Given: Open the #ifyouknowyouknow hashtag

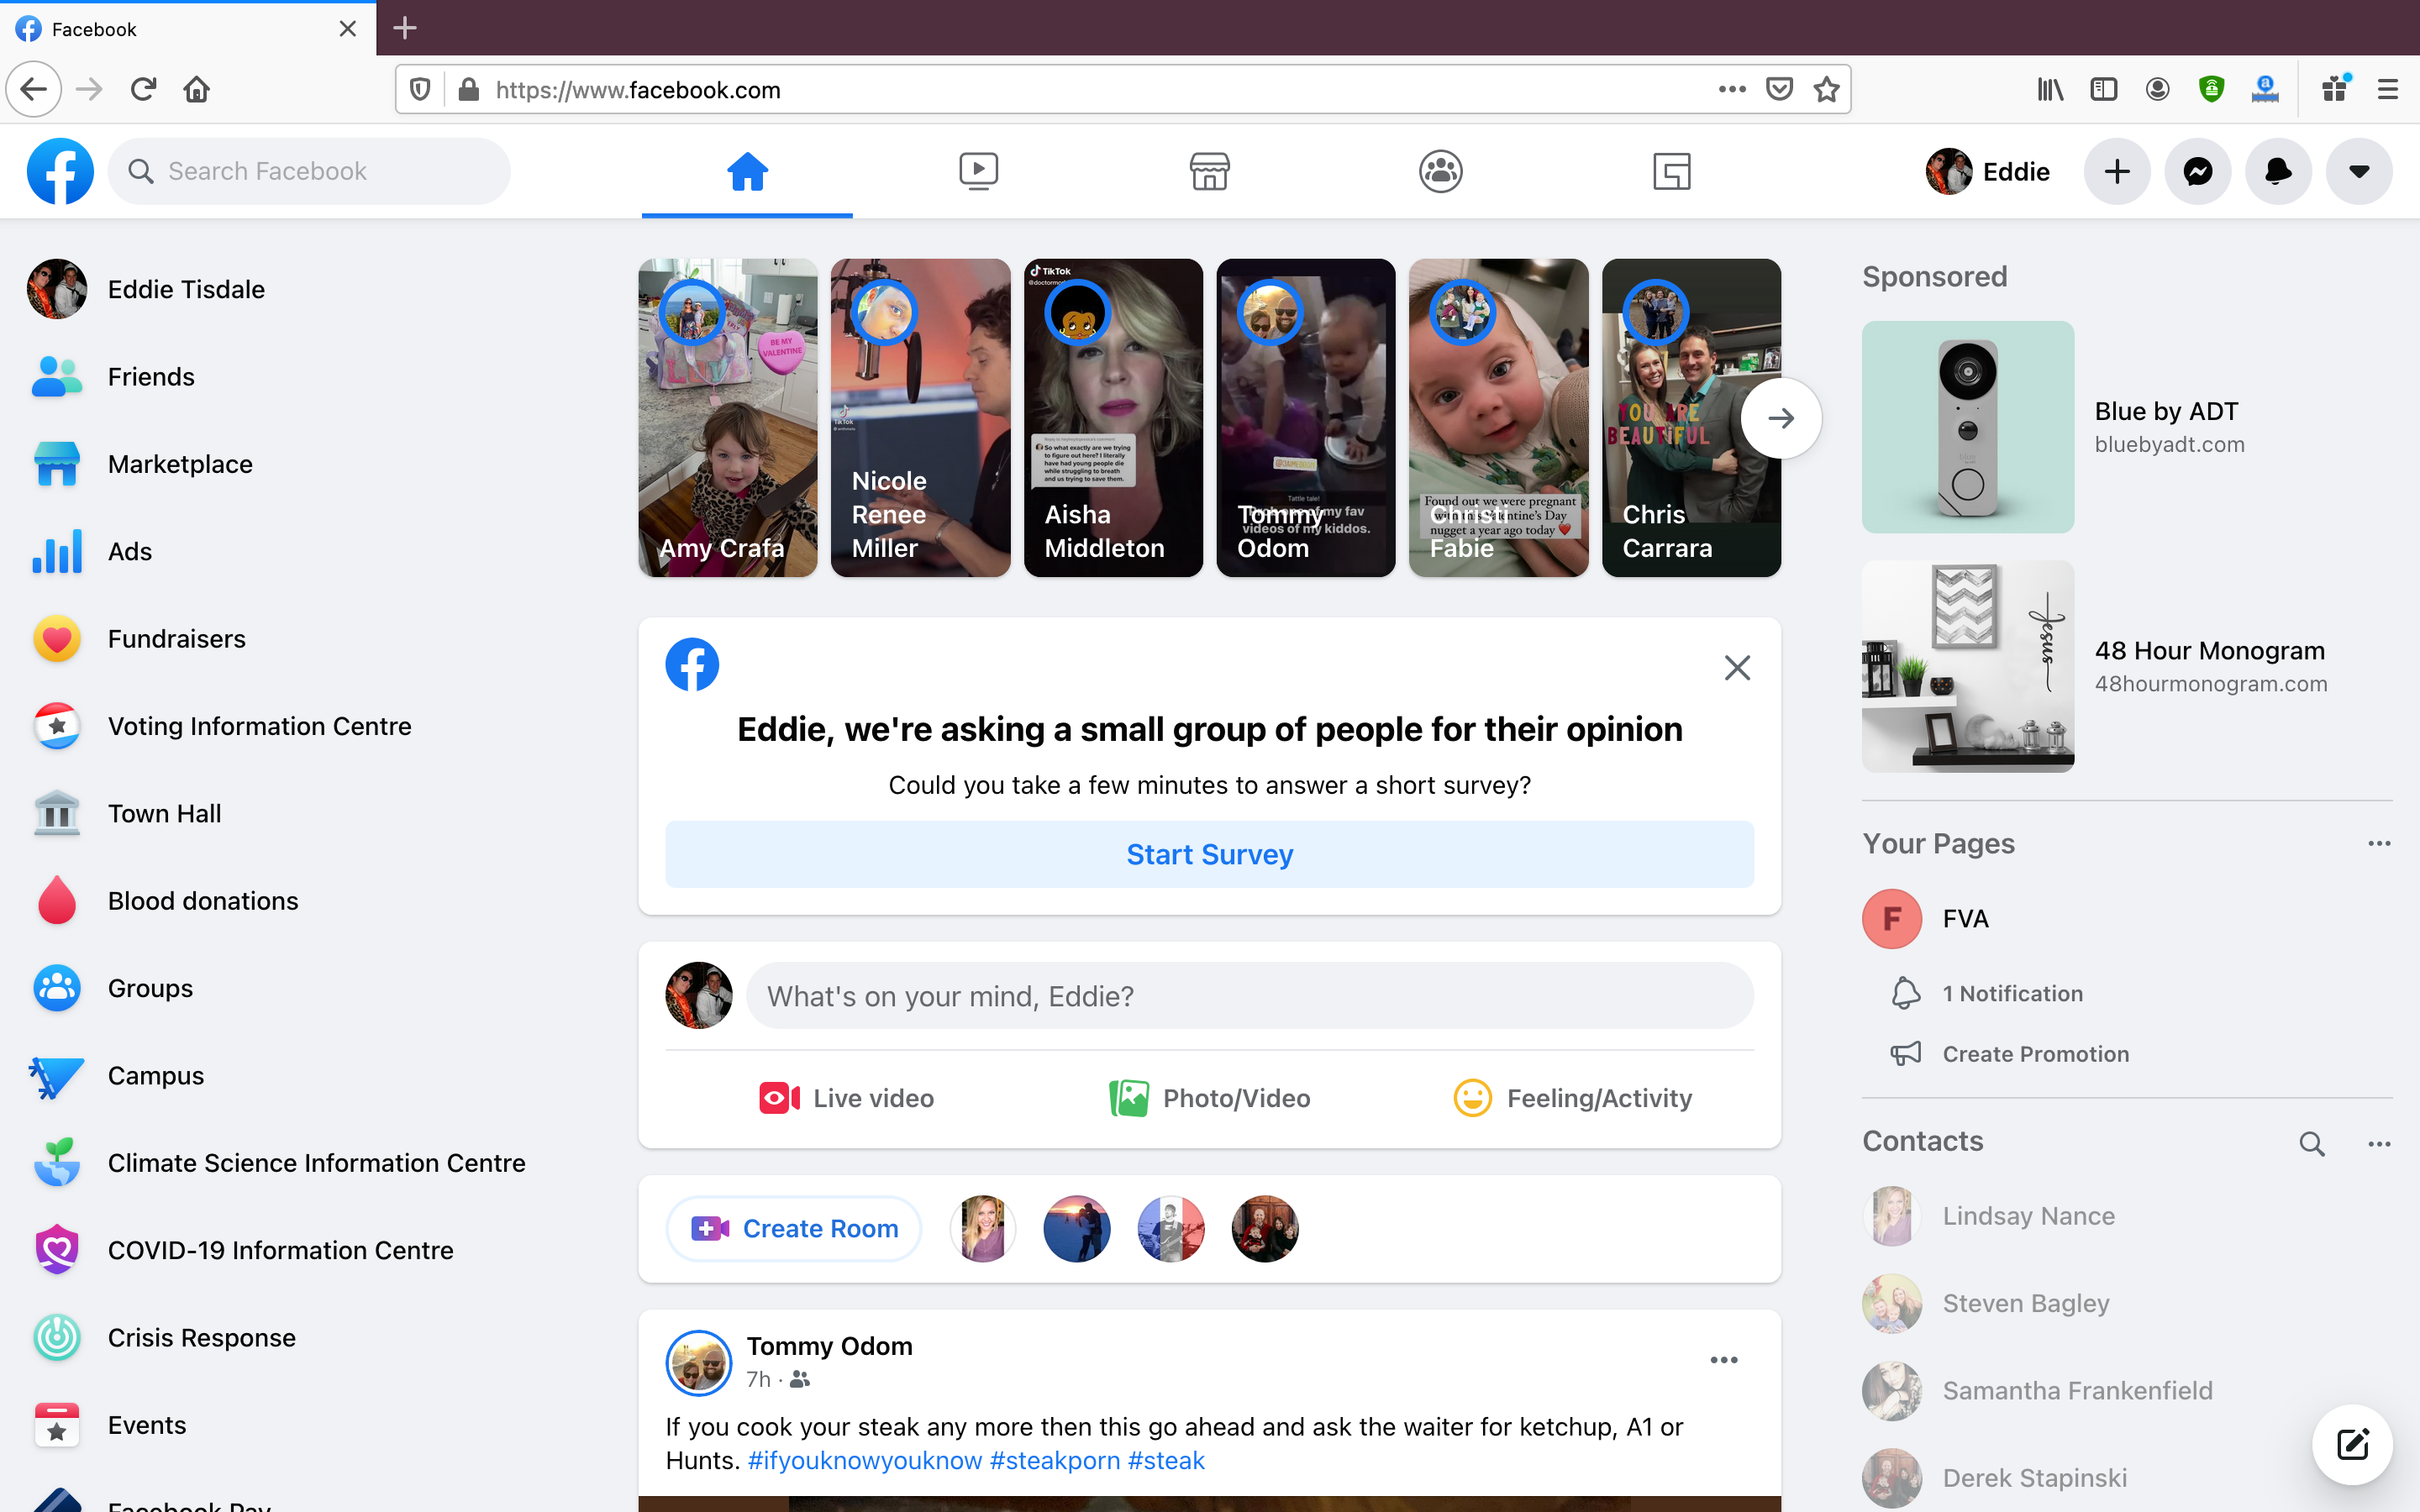Looking at the screenshot, I should pyautogui.click(x=865, y=1461).
